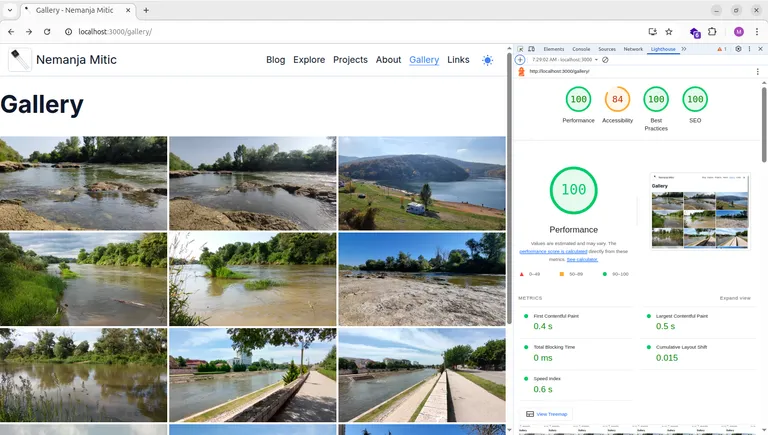Open the Console tab in DevTools

(x=580, y=49)
